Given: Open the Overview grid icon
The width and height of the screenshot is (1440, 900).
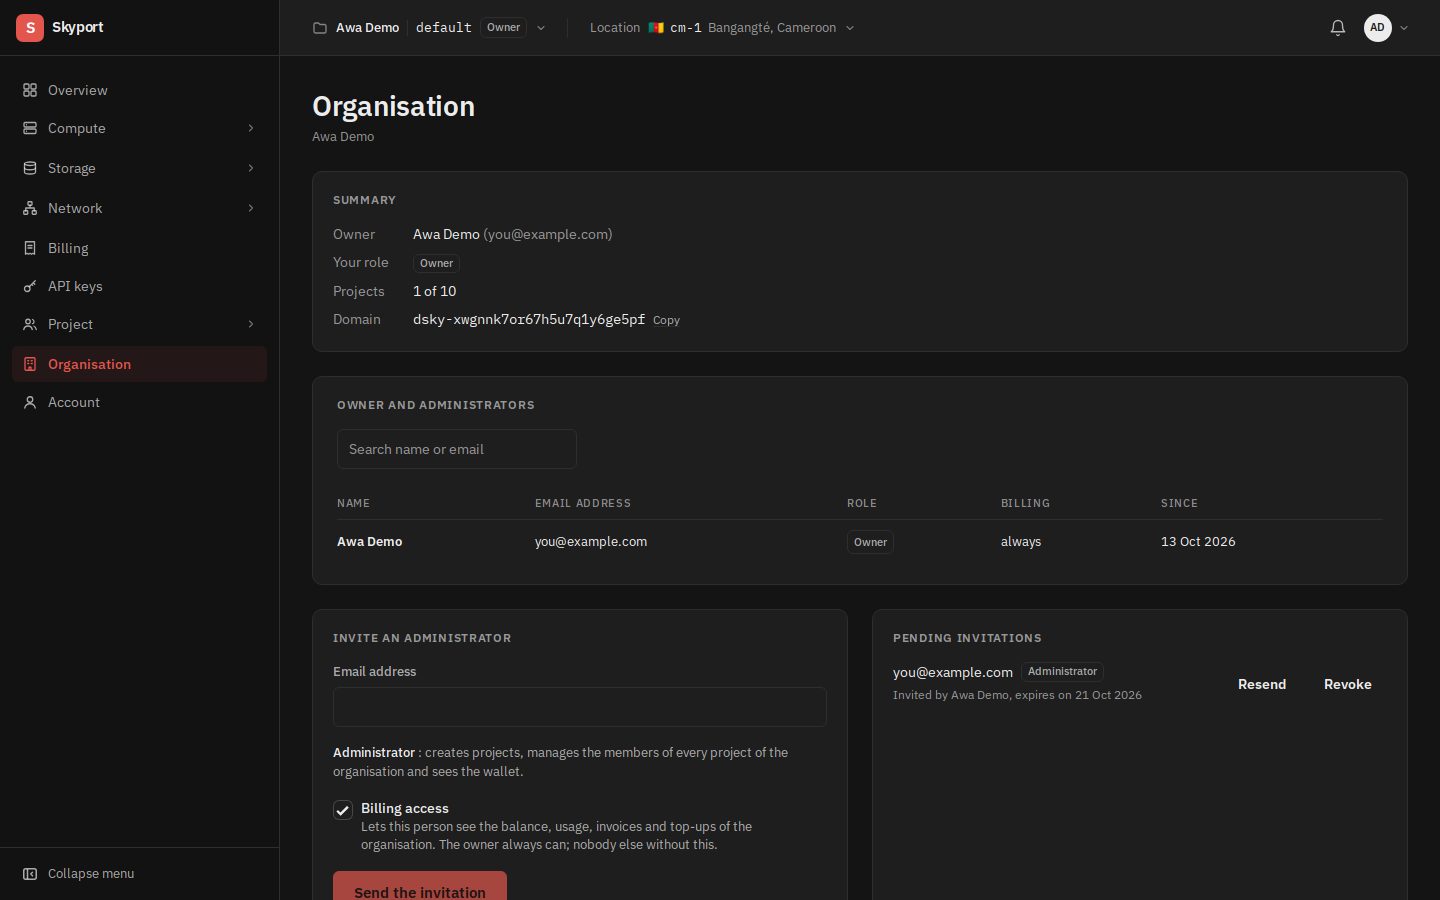Looking at the screenshot, I should [30, 90].
